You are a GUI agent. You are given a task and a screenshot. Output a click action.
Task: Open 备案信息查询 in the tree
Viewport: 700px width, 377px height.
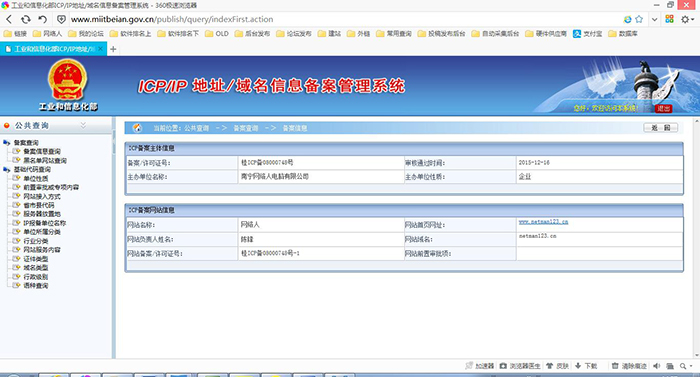[42, 151]
